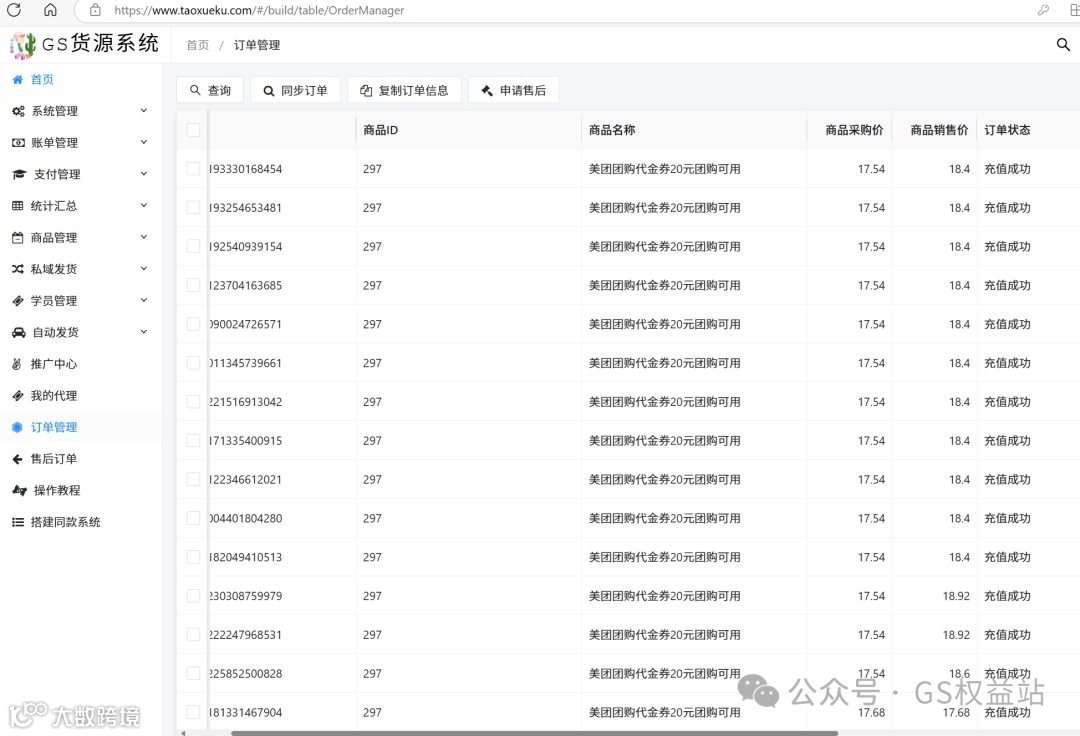Image resolution: width=1080 pixels, height=736 pixels.
Task: Click the gavel icon in 申请售后 button
Action: [x=487, y=90]
